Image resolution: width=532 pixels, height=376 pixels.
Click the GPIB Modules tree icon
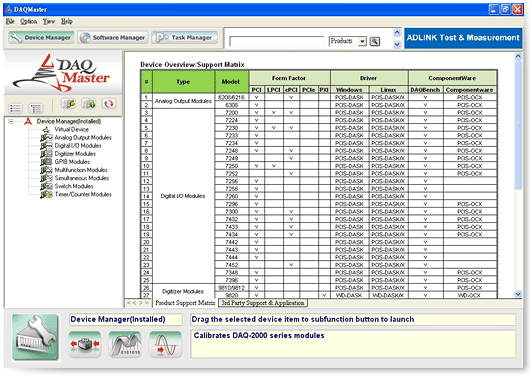click(x=46, y=162)
